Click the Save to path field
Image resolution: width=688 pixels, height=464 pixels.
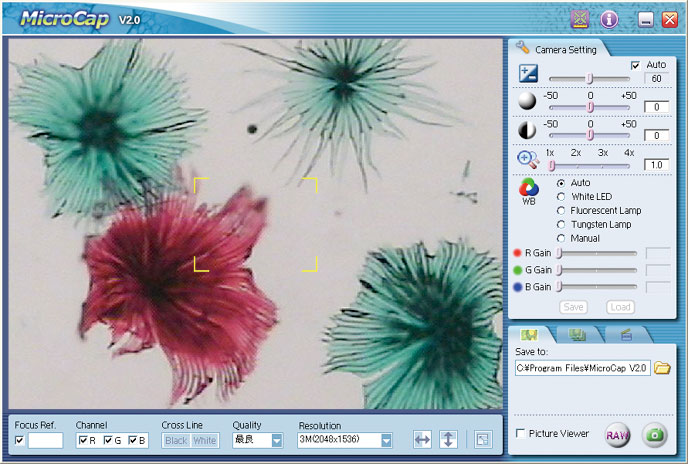pos(582,369)
